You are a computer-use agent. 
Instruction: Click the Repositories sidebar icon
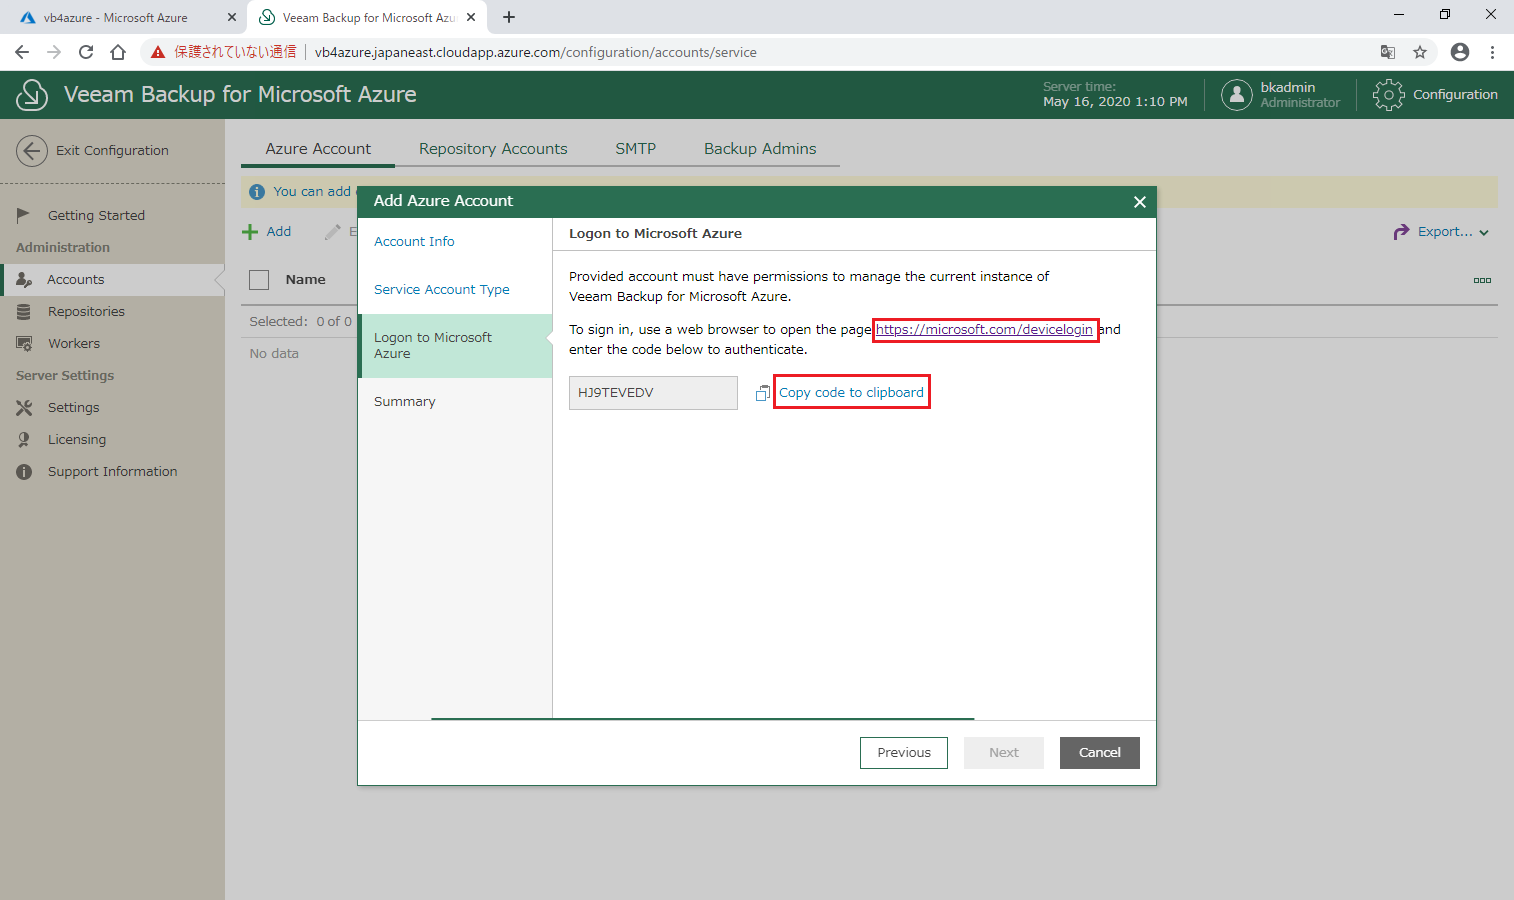tap(24, 312)
